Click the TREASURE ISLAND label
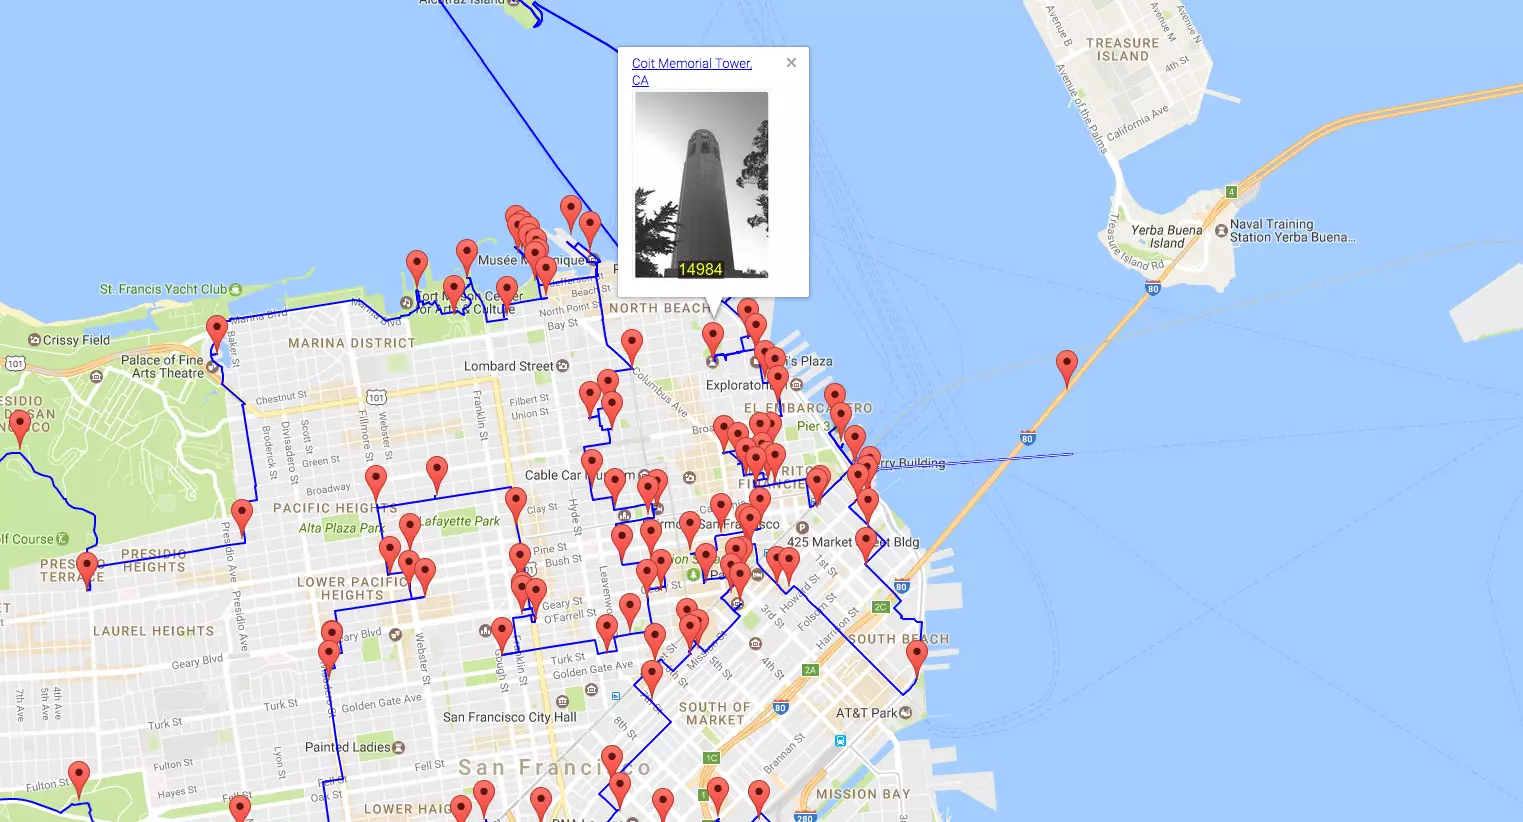Image resolution: width=1523 pixels, height=822 pixels. (1123, 50)
